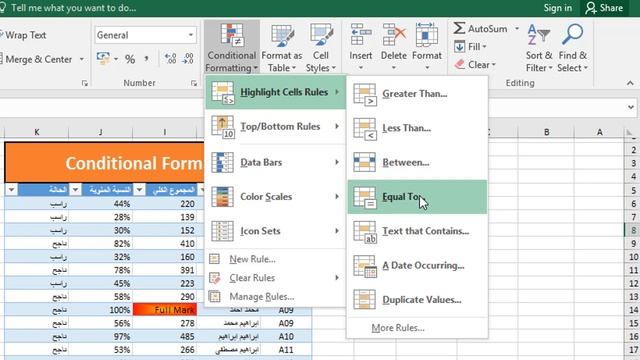This screenshot has height=360, width=640.
Task: Click Accounting Number Format icon
Action: [x=103, y=59]
